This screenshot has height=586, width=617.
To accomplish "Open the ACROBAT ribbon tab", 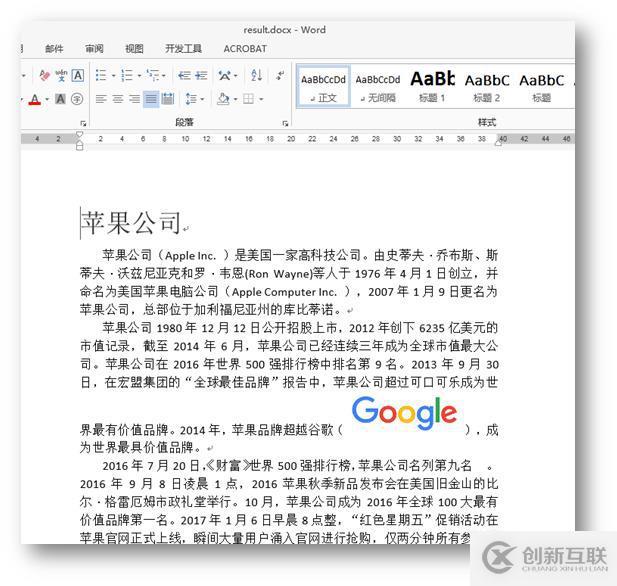I will (245, 49).
